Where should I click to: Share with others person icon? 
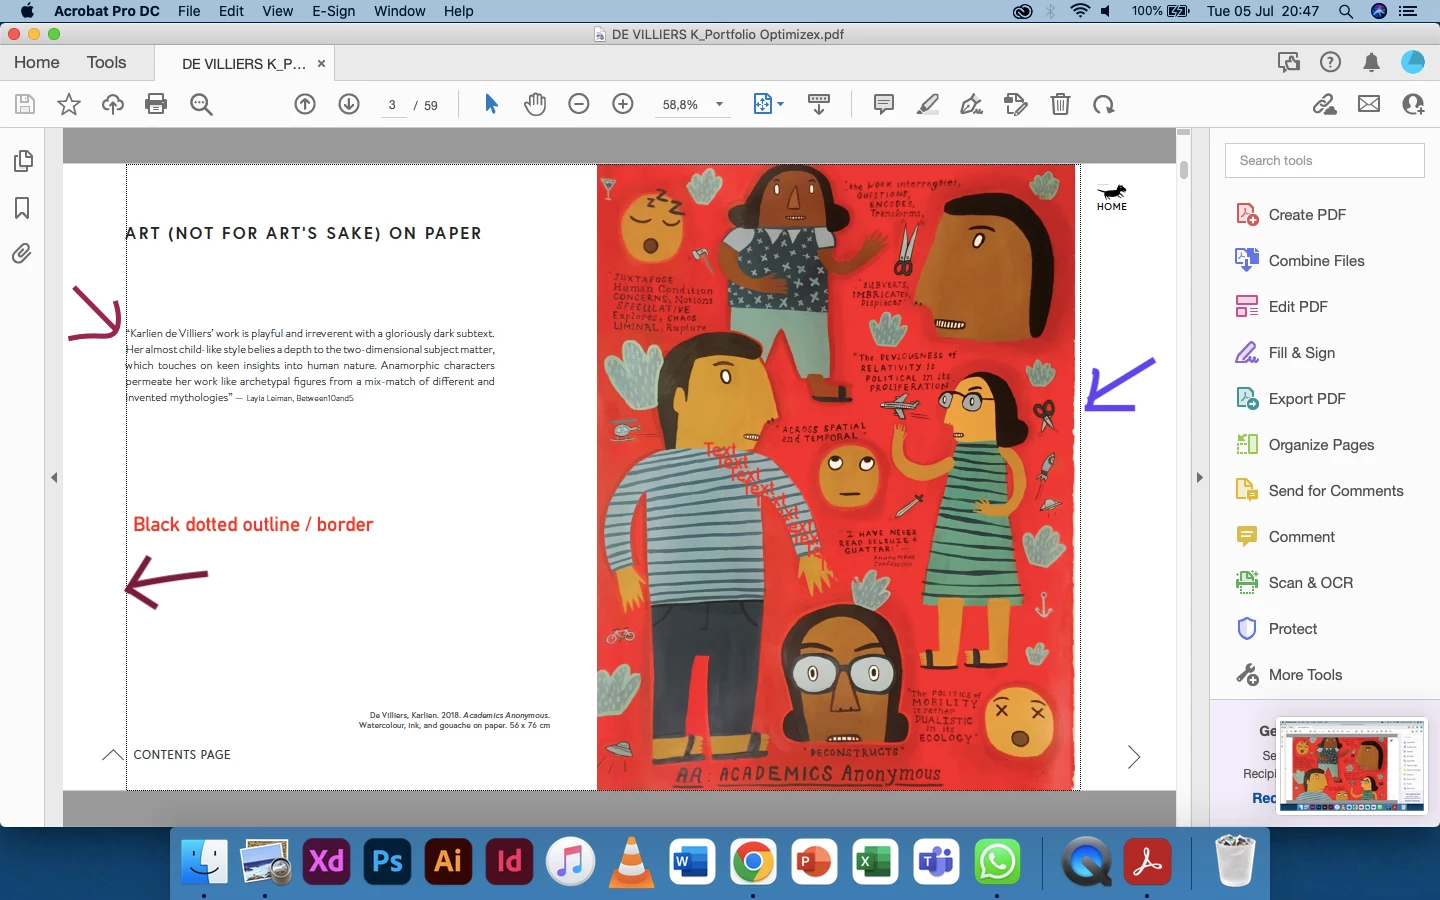(x=1413, y=104)
